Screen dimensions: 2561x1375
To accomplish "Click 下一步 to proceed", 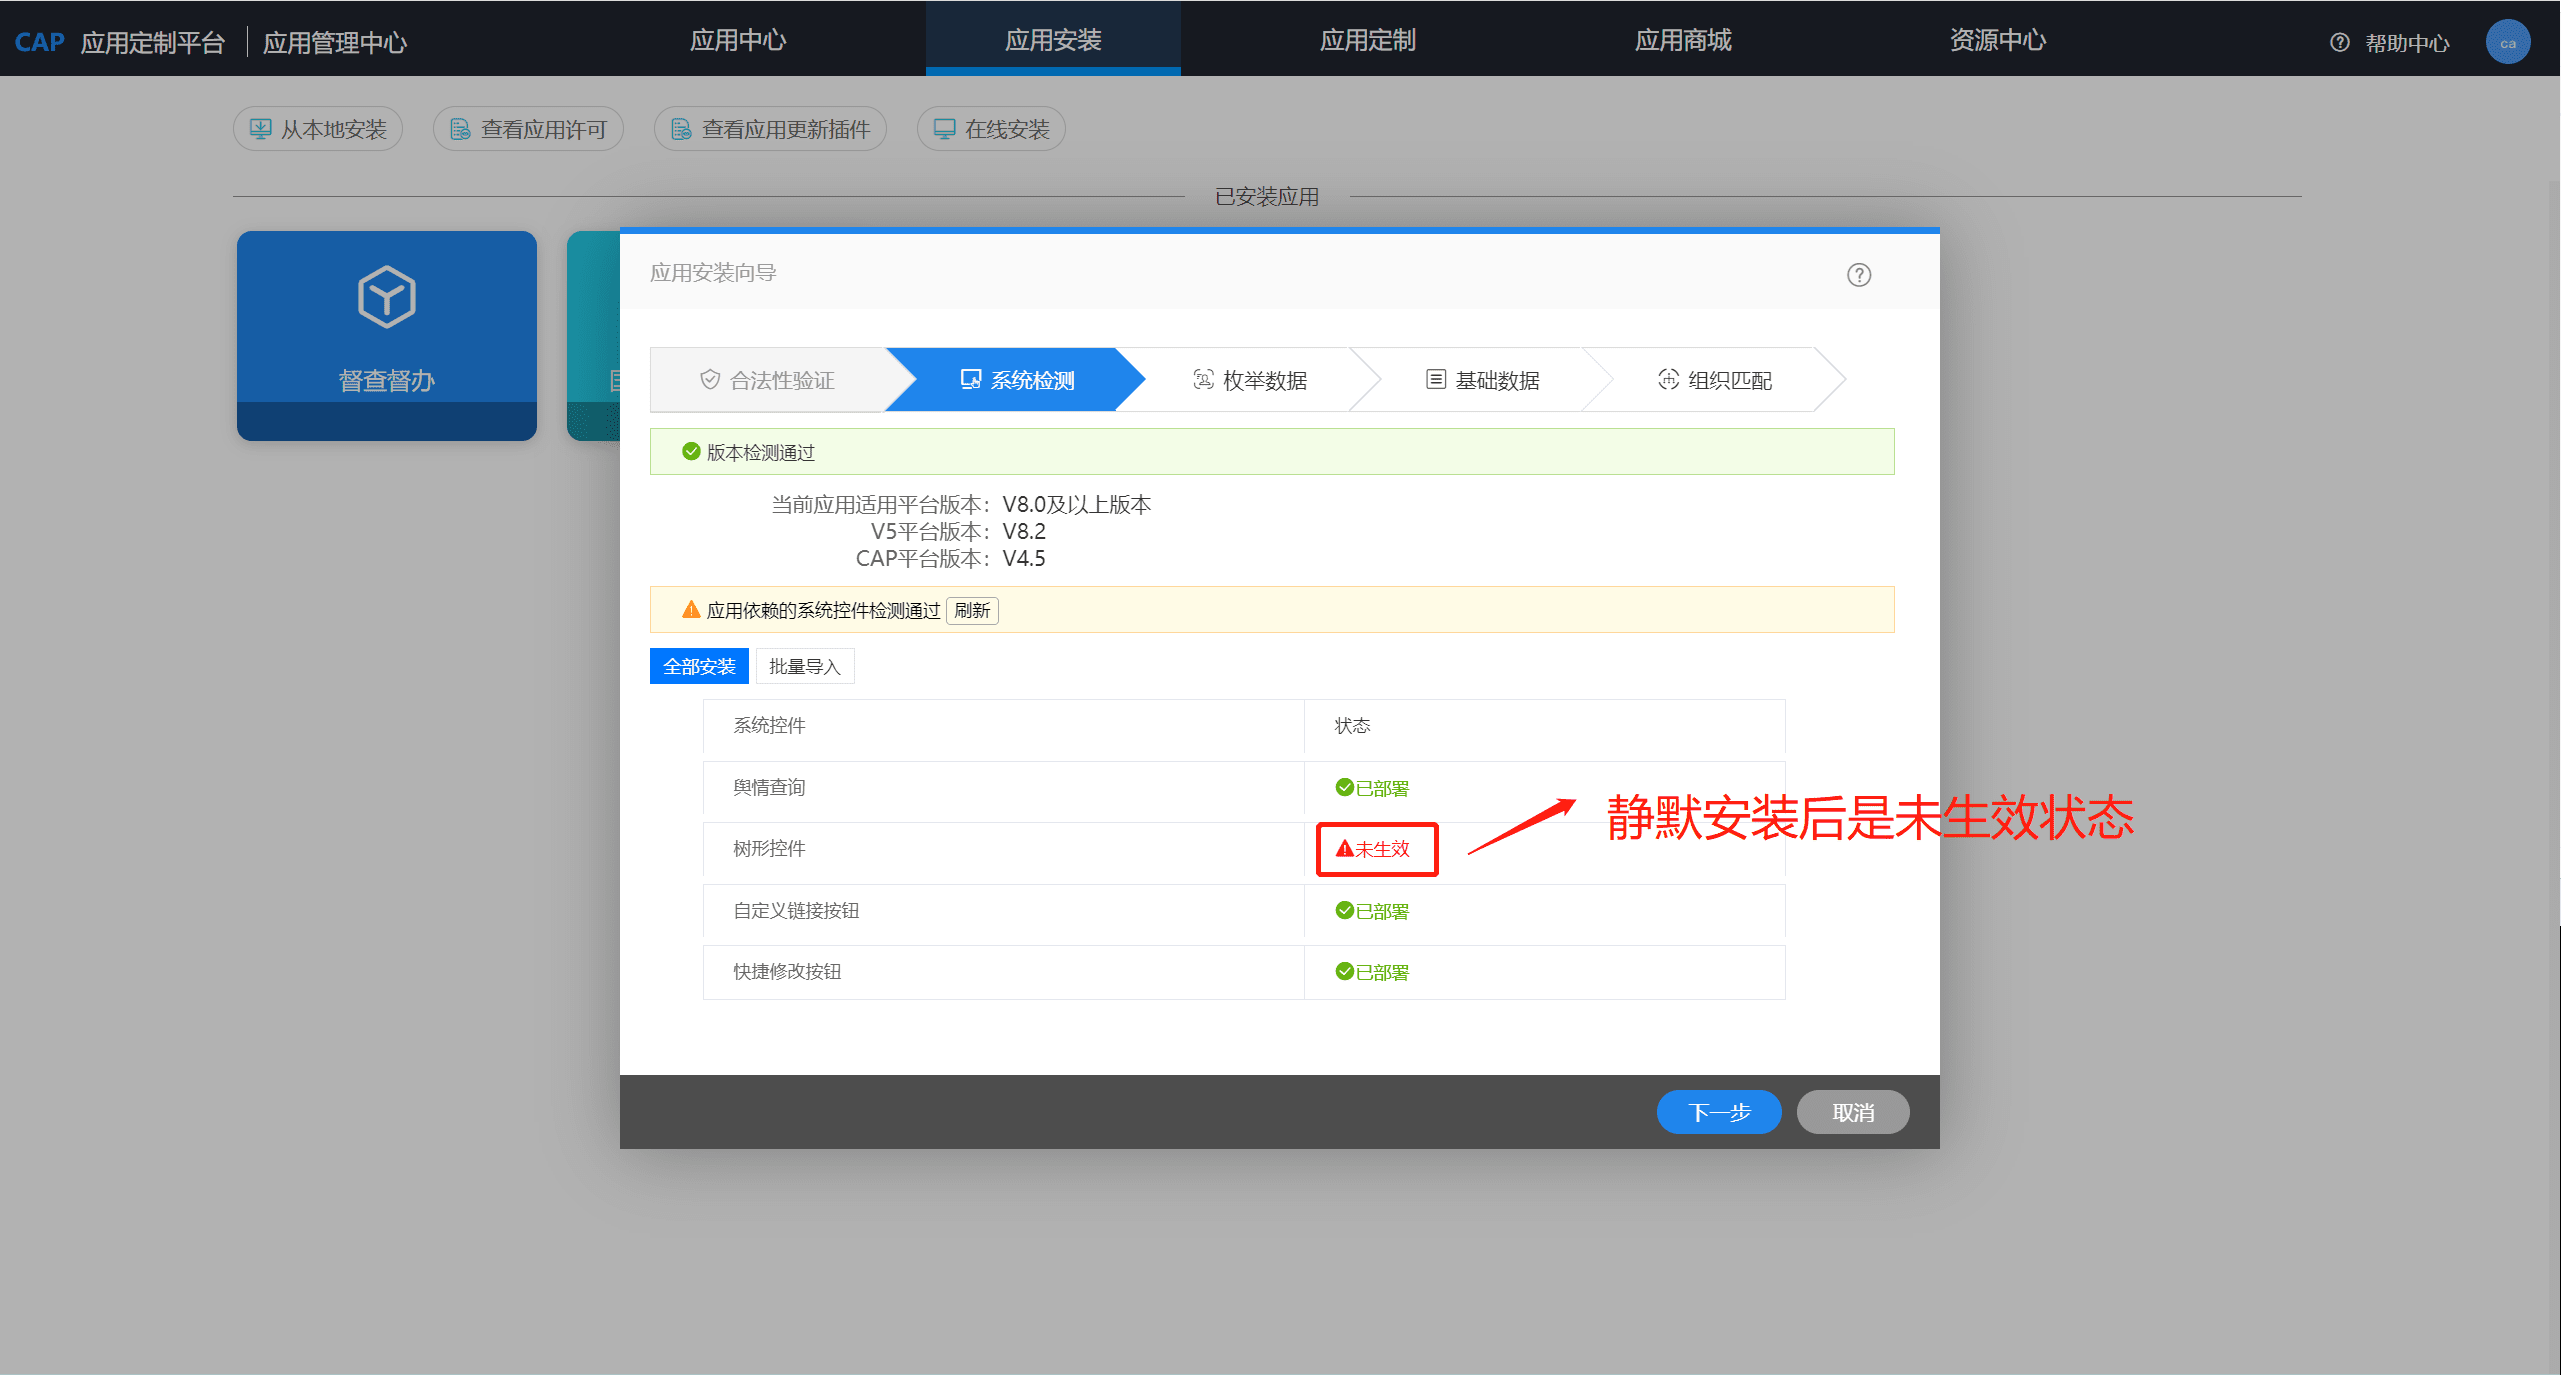I will (1719, 1112).
